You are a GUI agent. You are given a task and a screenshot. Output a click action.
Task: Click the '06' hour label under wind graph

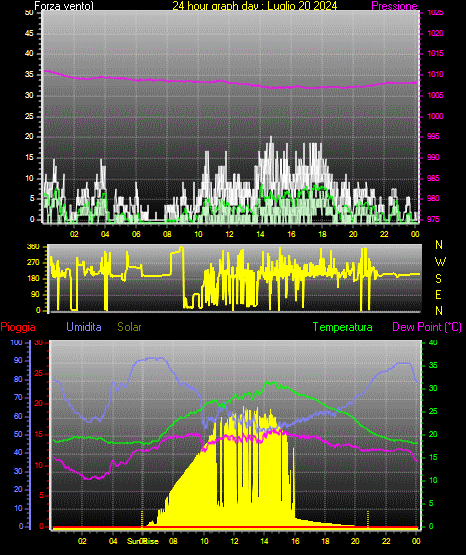pos(136,234)
